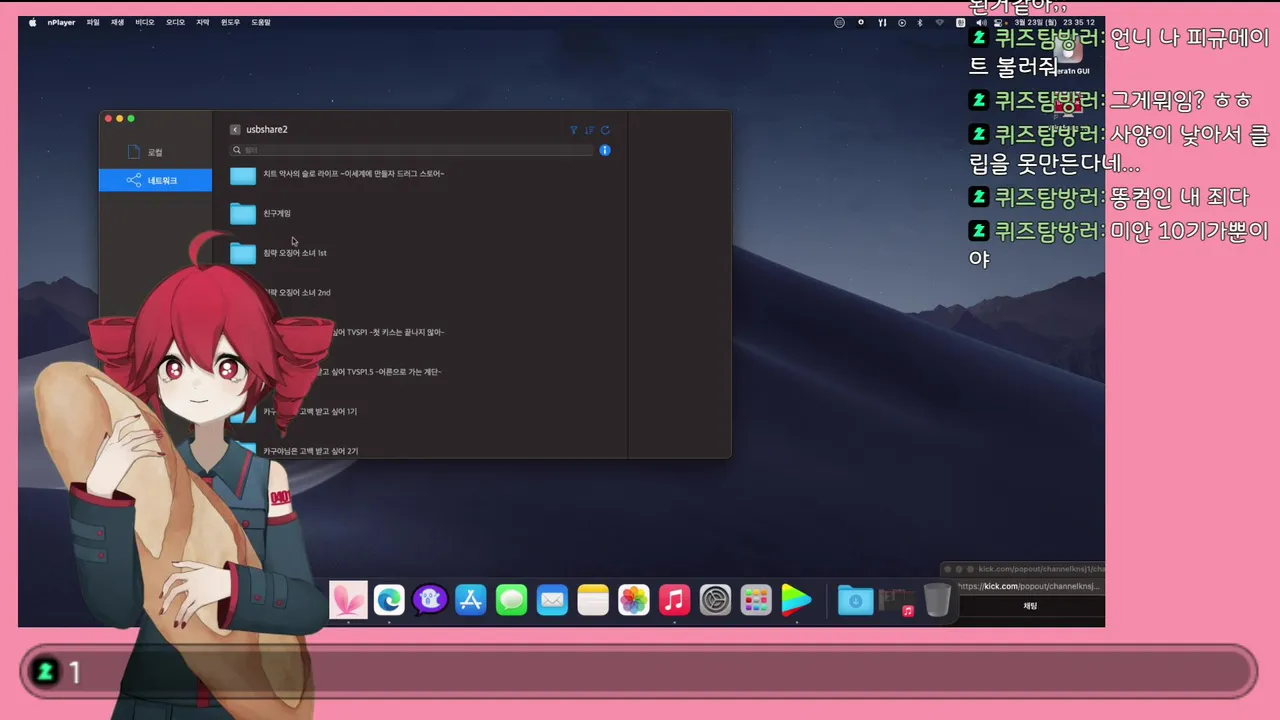
Task: Open Music from the Dock
Action: click(x=674, y=600)
